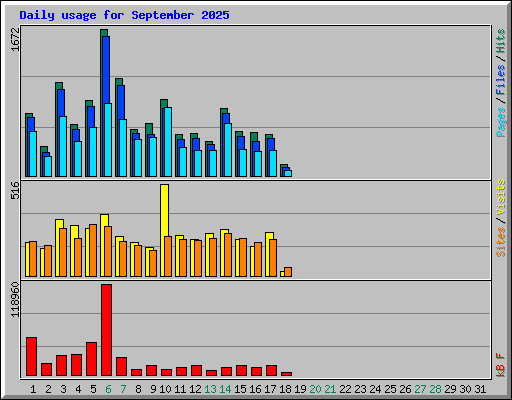This screenshot has height=400, width=512.
Task: Click the day label 18 on x-axis
Action: [285, 389]
